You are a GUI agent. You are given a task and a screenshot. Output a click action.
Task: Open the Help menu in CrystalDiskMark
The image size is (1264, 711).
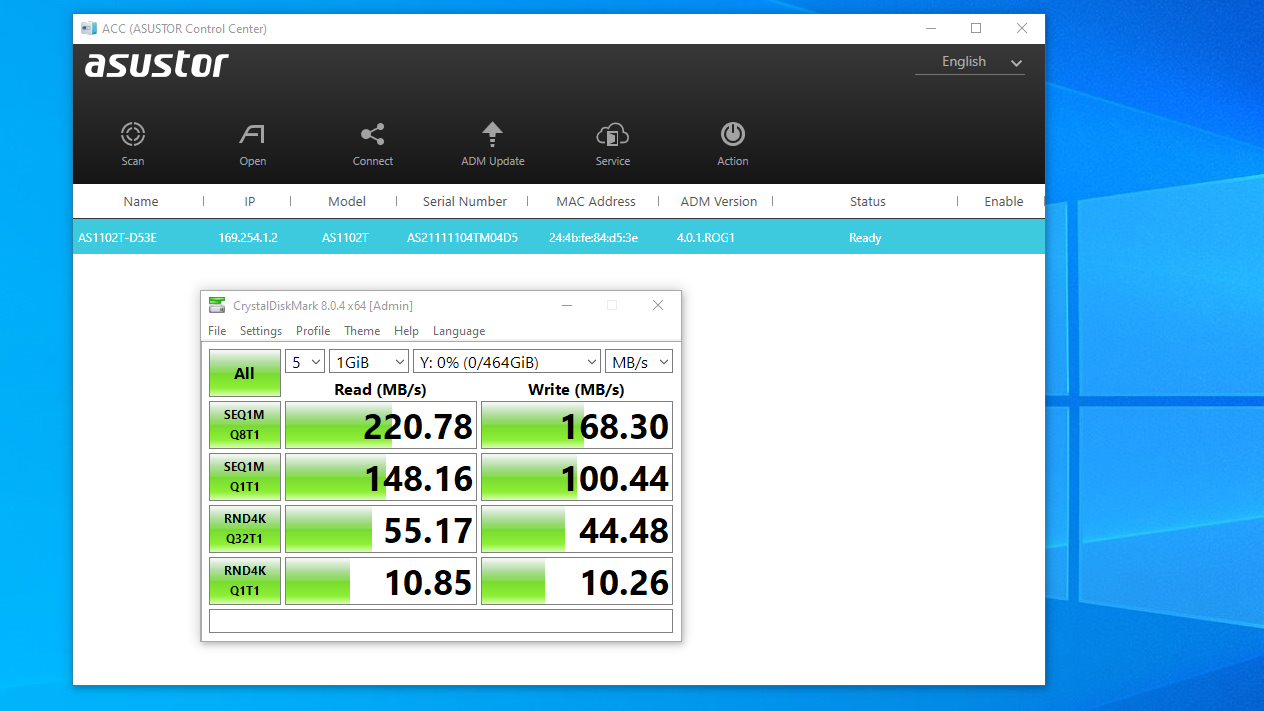coord(406,331)
